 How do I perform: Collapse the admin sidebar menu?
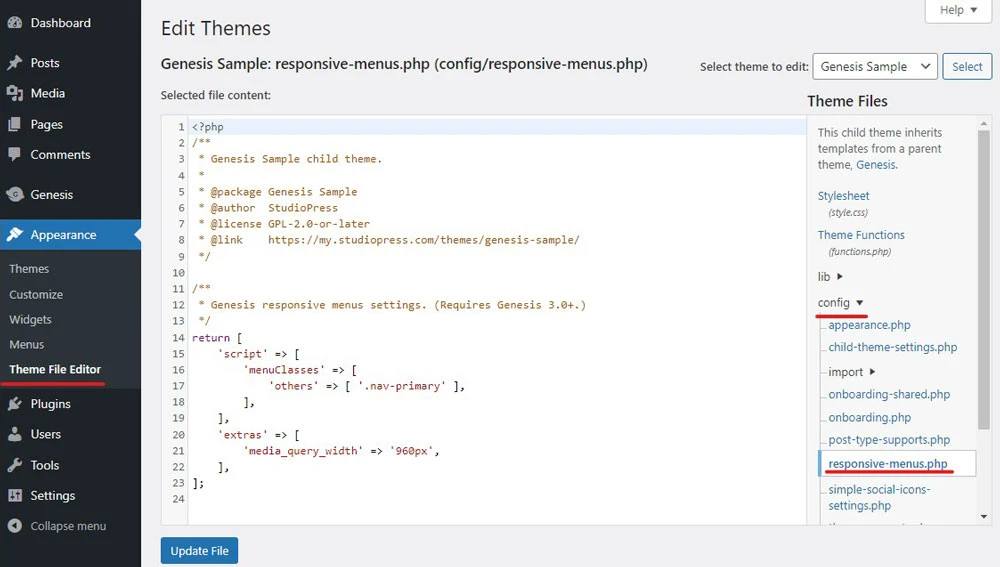pyautogui.click(x=68, y=526)
